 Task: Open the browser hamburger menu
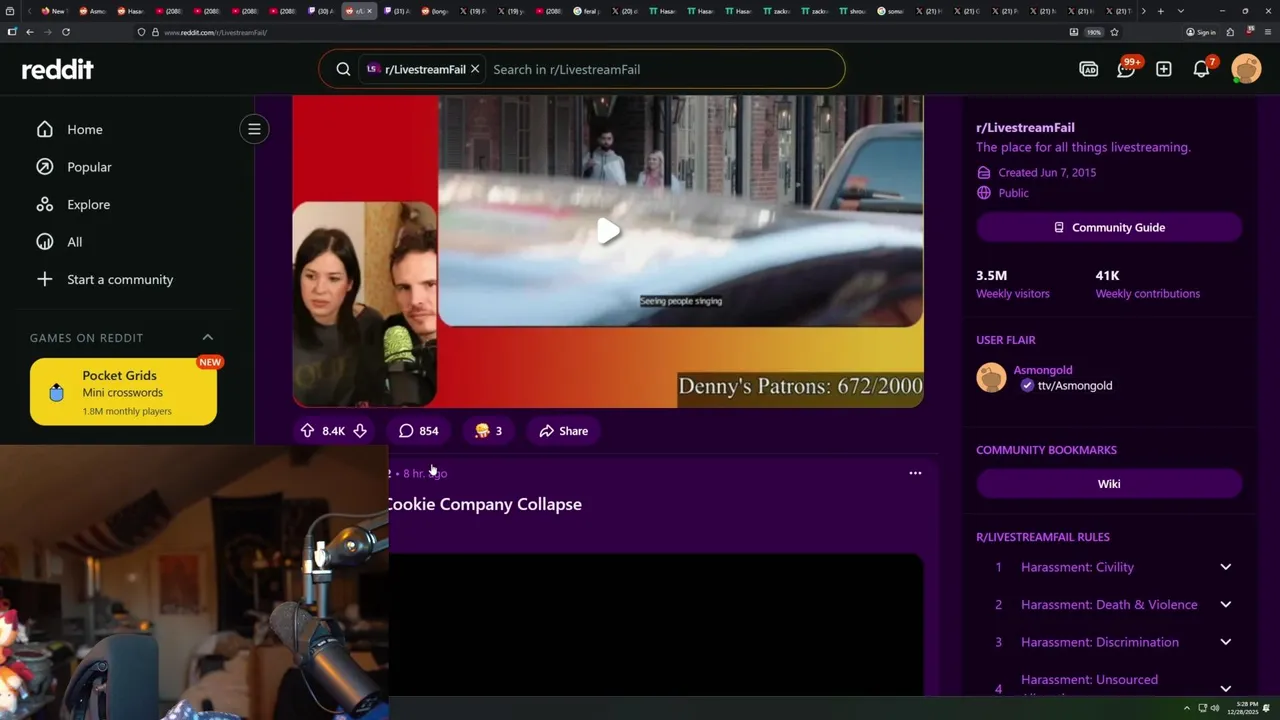(1266, 32)
